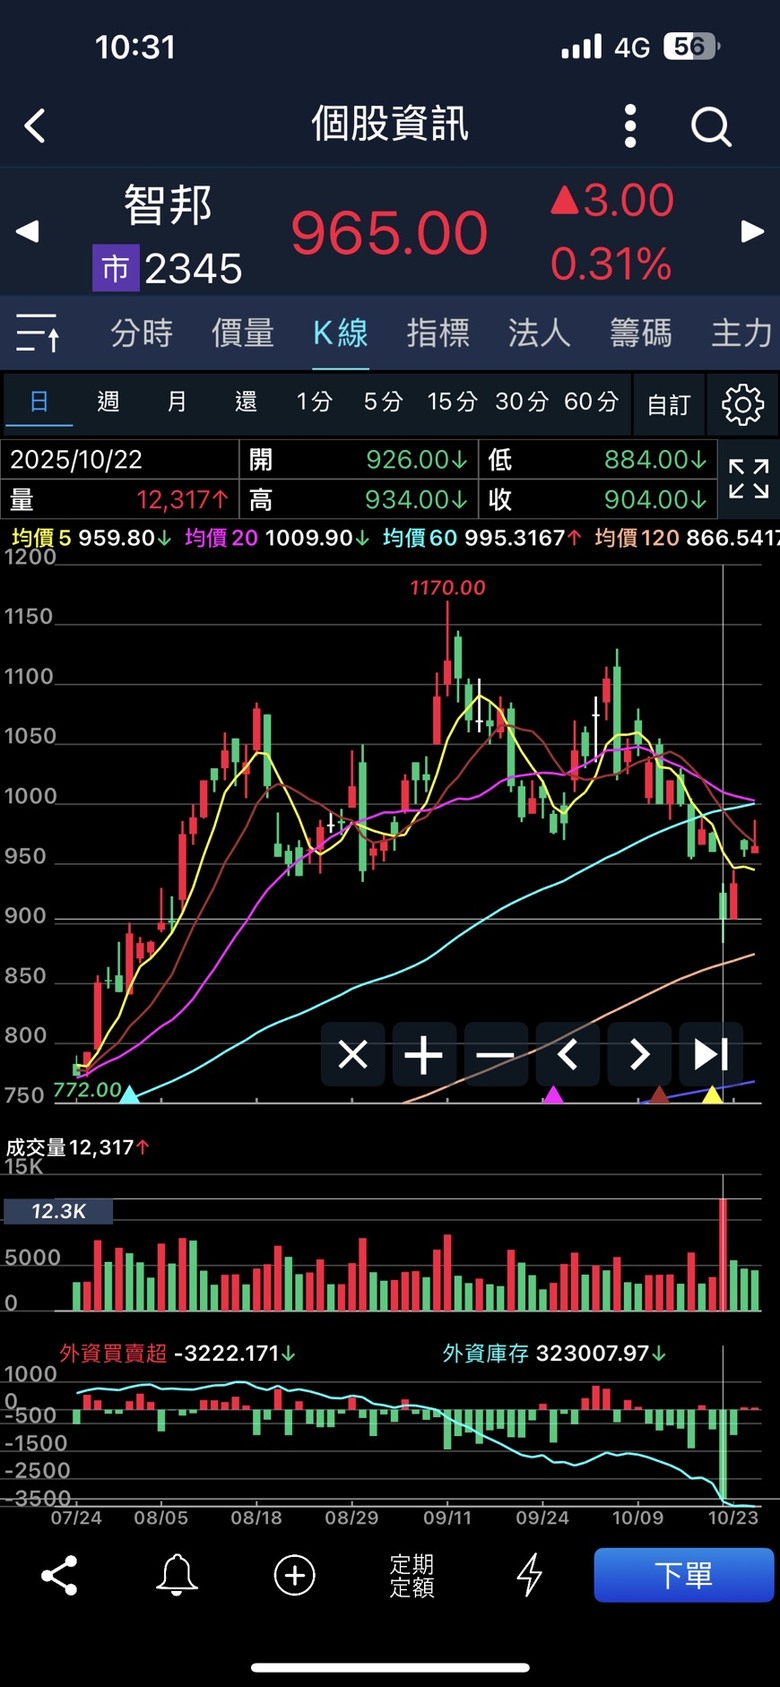
Task: Switch to 分時 tab
Action: pos(141,332)
